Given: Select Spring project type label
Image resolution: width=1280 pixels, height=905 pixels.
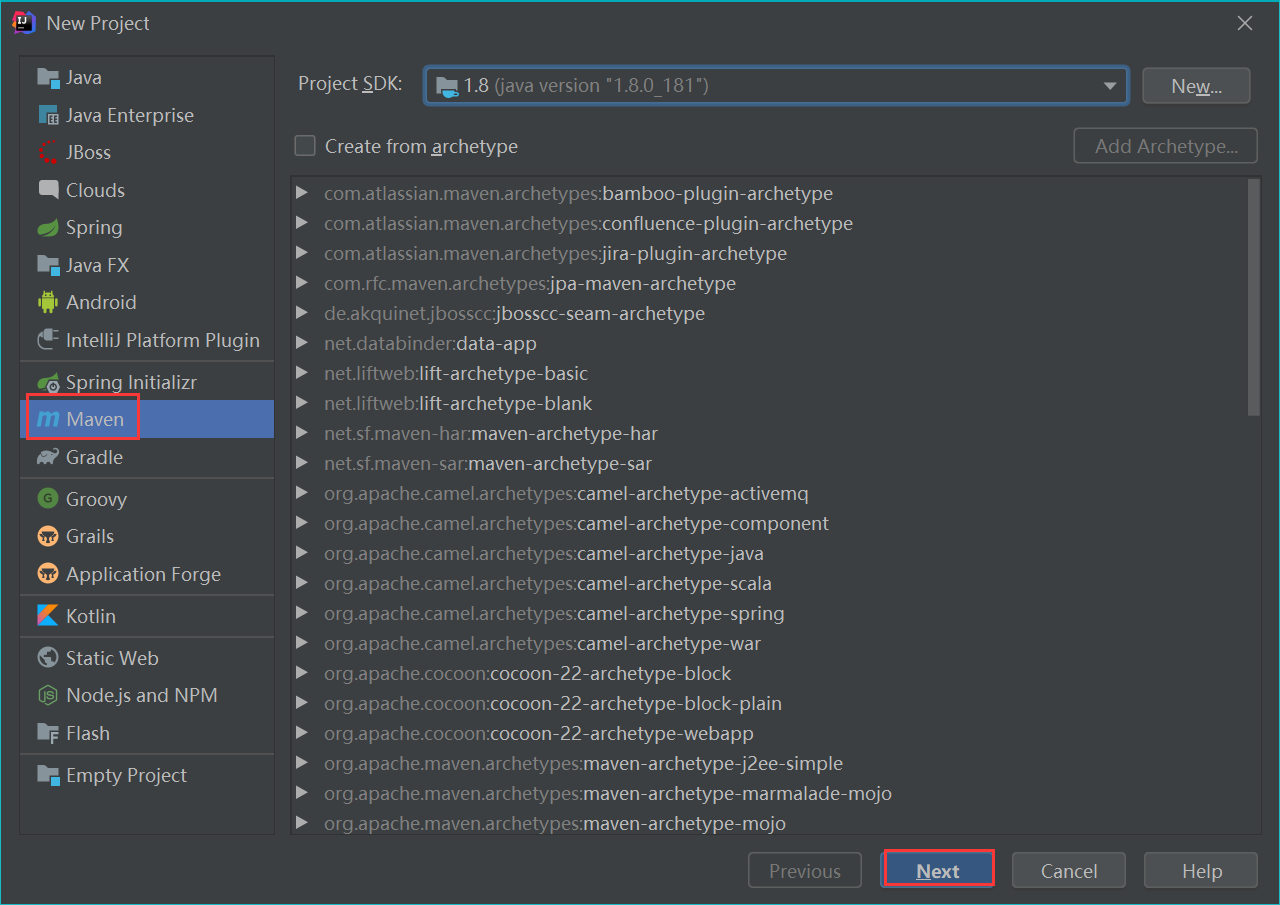Looking at the screenshot, I should tap(94, 228).
